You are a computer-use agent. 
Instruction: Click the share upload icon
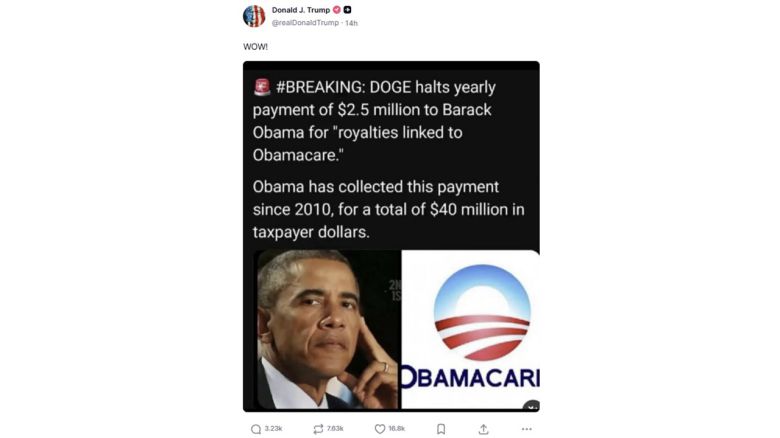[x=484, y=429]
